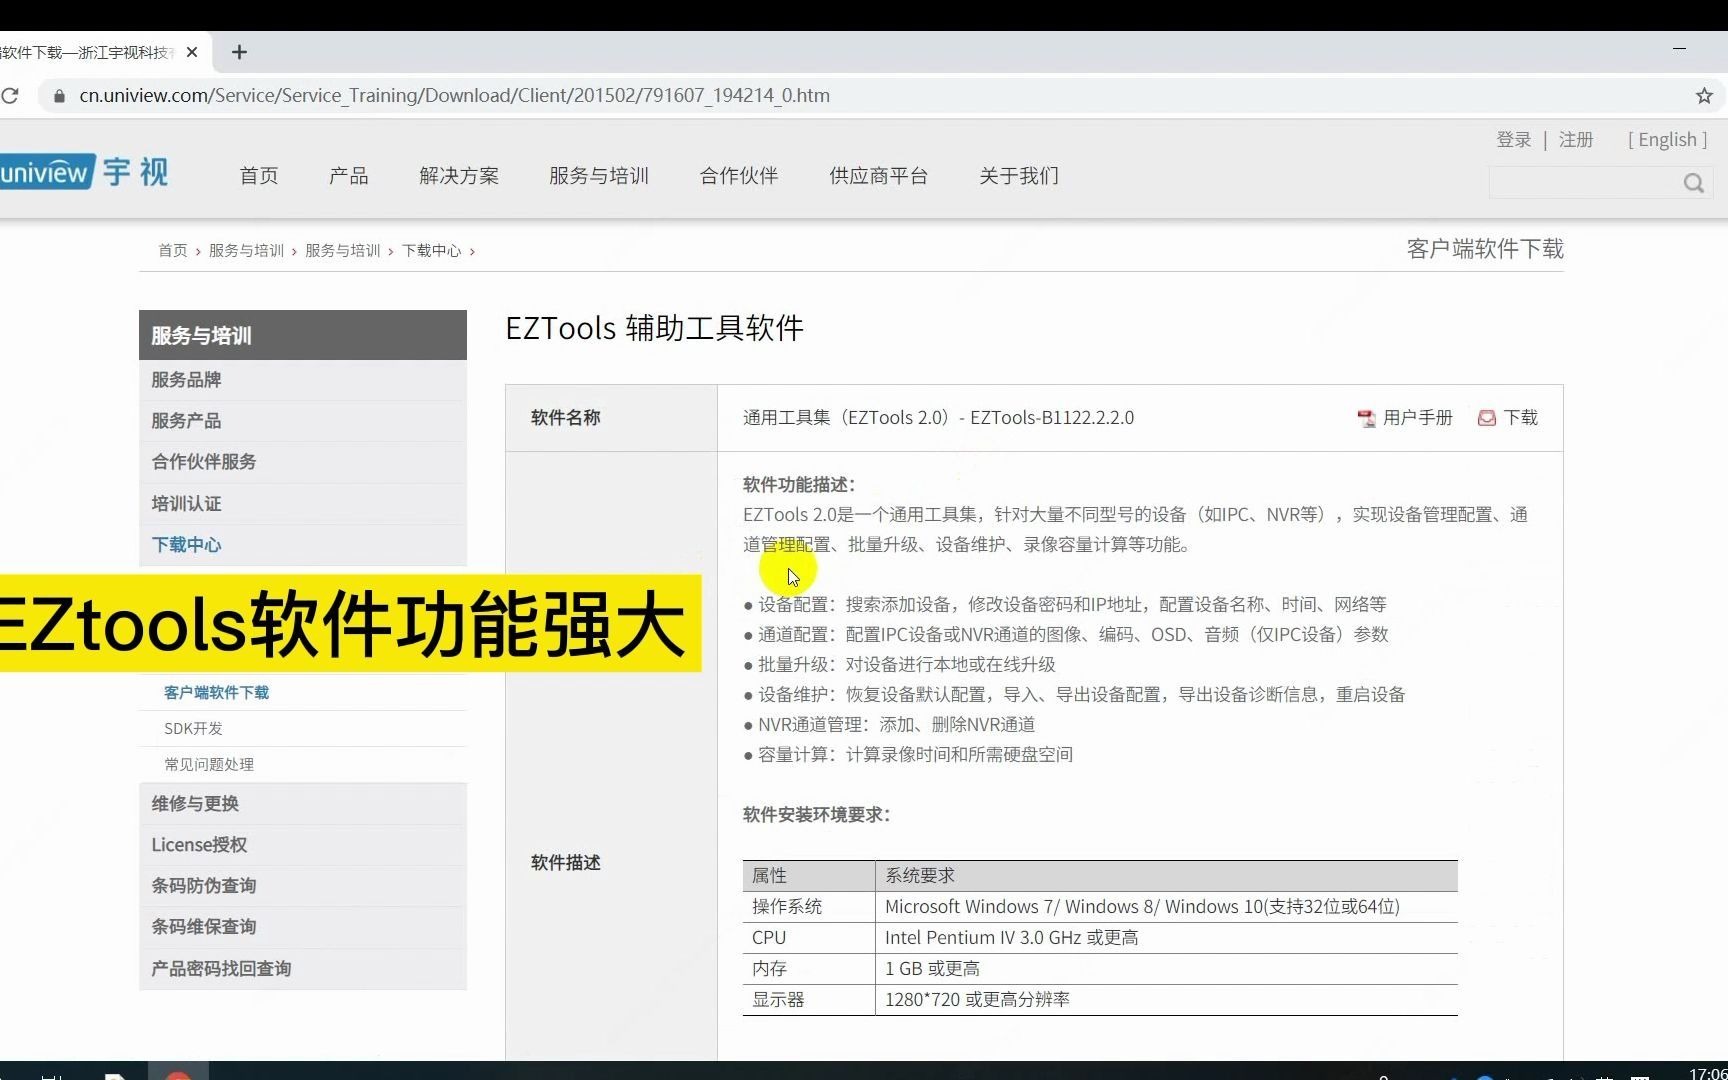Select 产品密码找回查询 in the sidebar
This screenshot has height=1080, width=1728.
pyautogui.click(x=303, y=969)
